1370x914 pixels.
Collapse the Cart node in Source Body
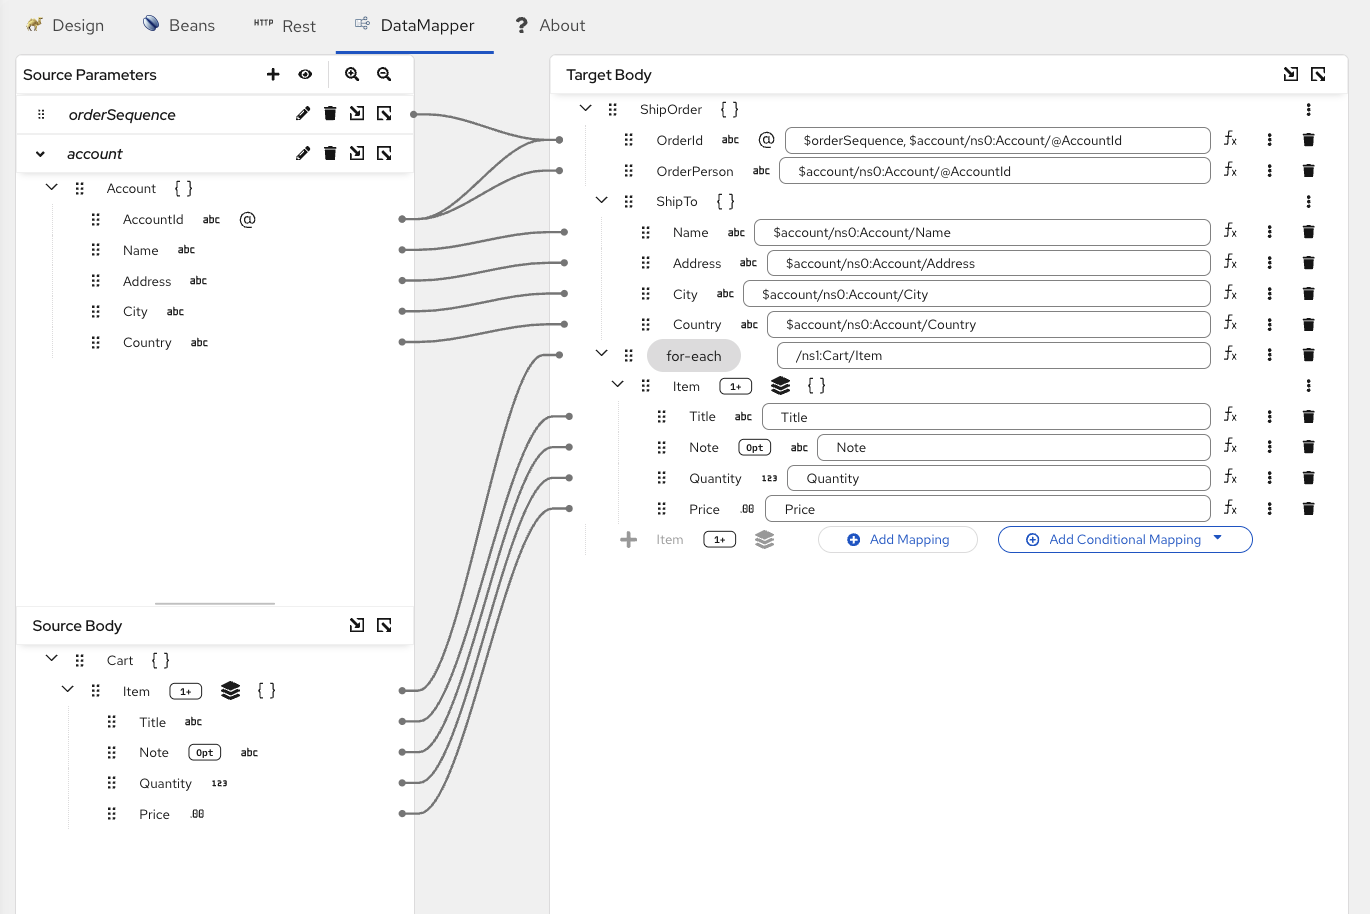click(x=52, y=659)
